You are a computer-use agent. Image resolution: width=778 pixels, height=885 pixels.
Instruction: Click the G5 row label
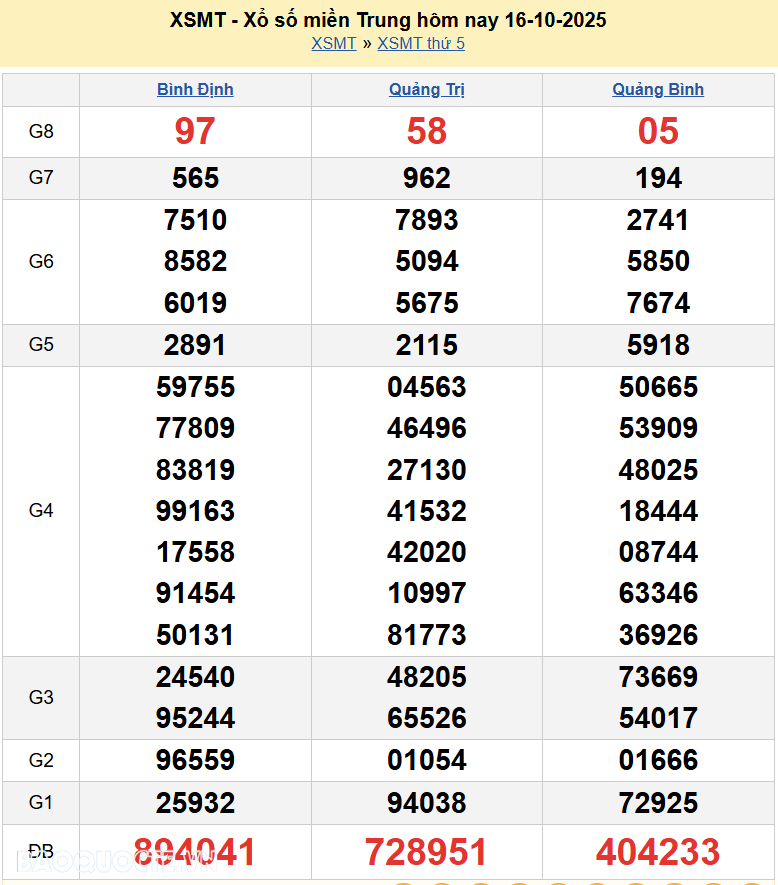click(41, 345)
